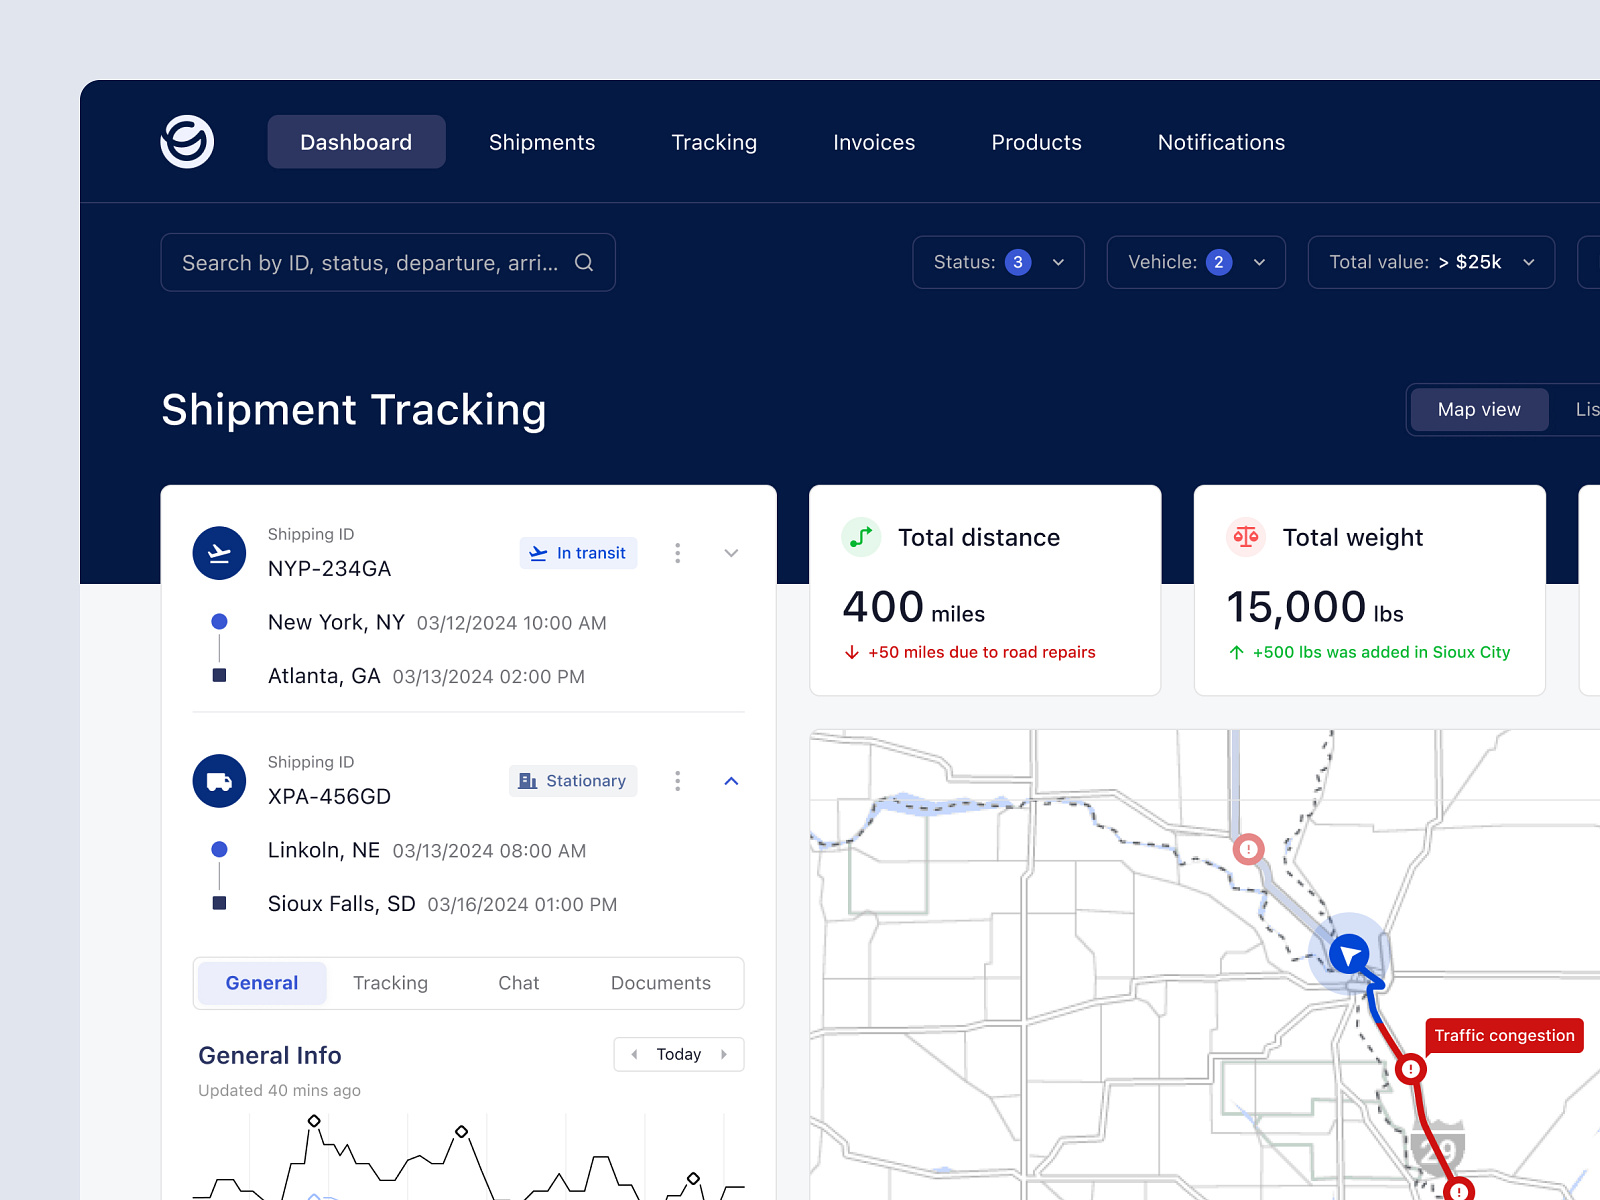Click the navigation arrow marker on the map

(1347, 956)
